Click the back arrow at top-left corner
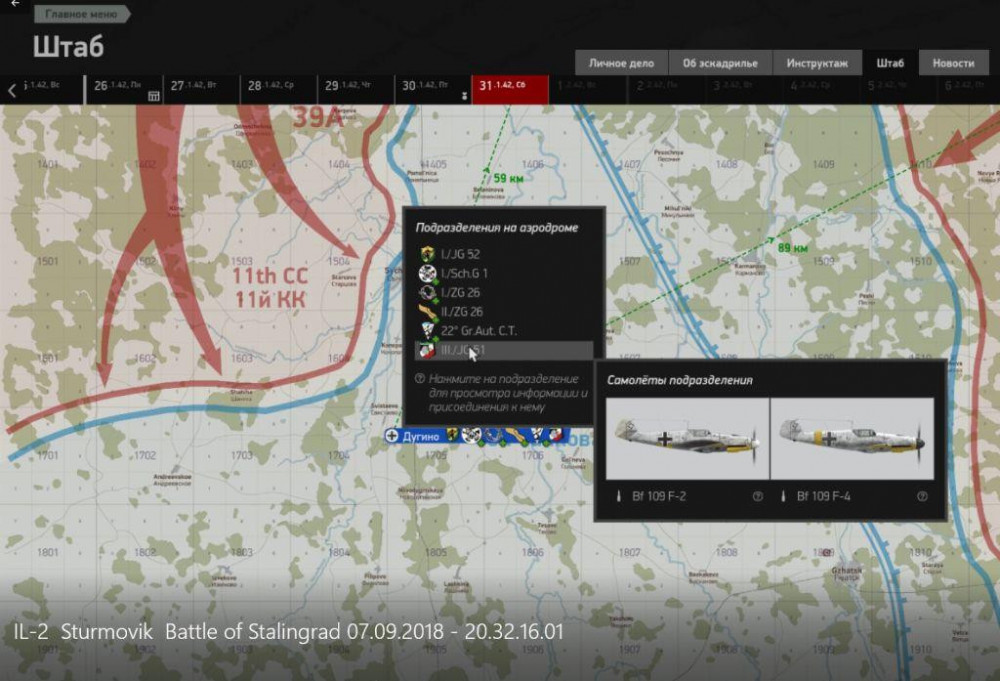The height and width of the screenshot is (681, 1000). pos(15,4)
